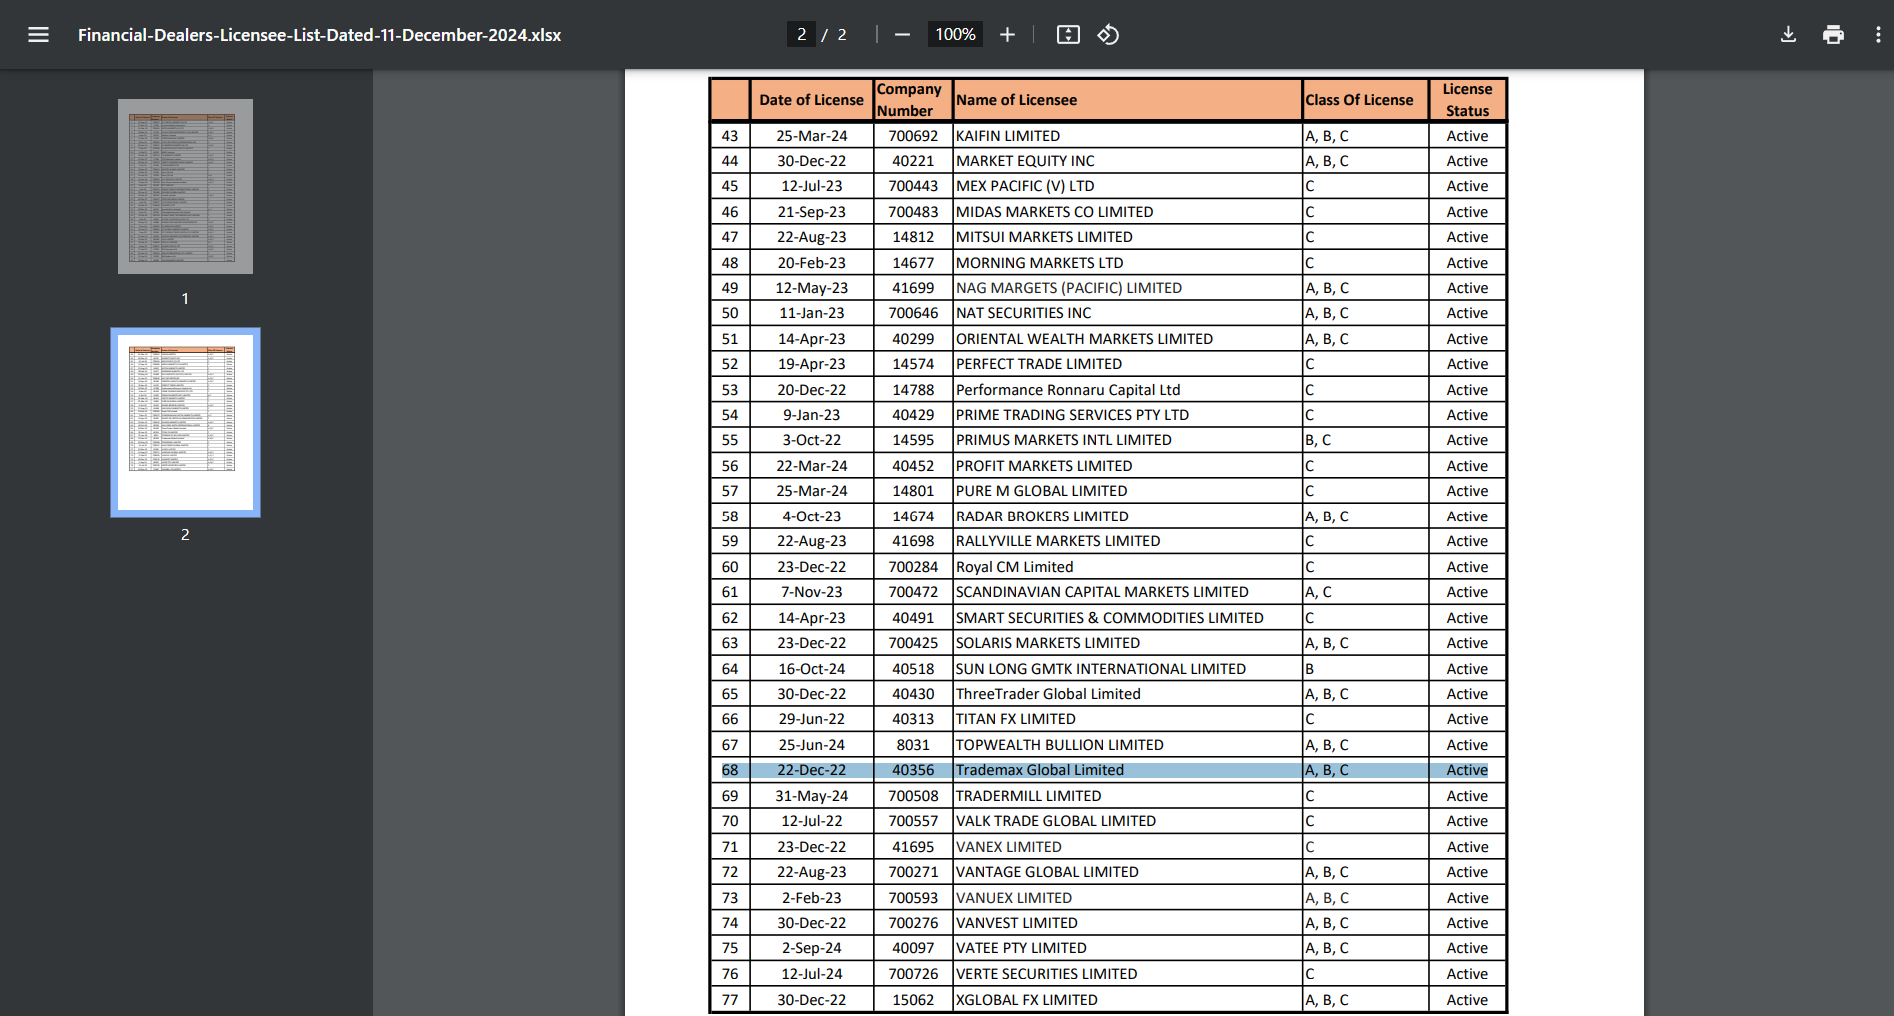
Task: Click the Date of License header
Action: click(811, 100)
